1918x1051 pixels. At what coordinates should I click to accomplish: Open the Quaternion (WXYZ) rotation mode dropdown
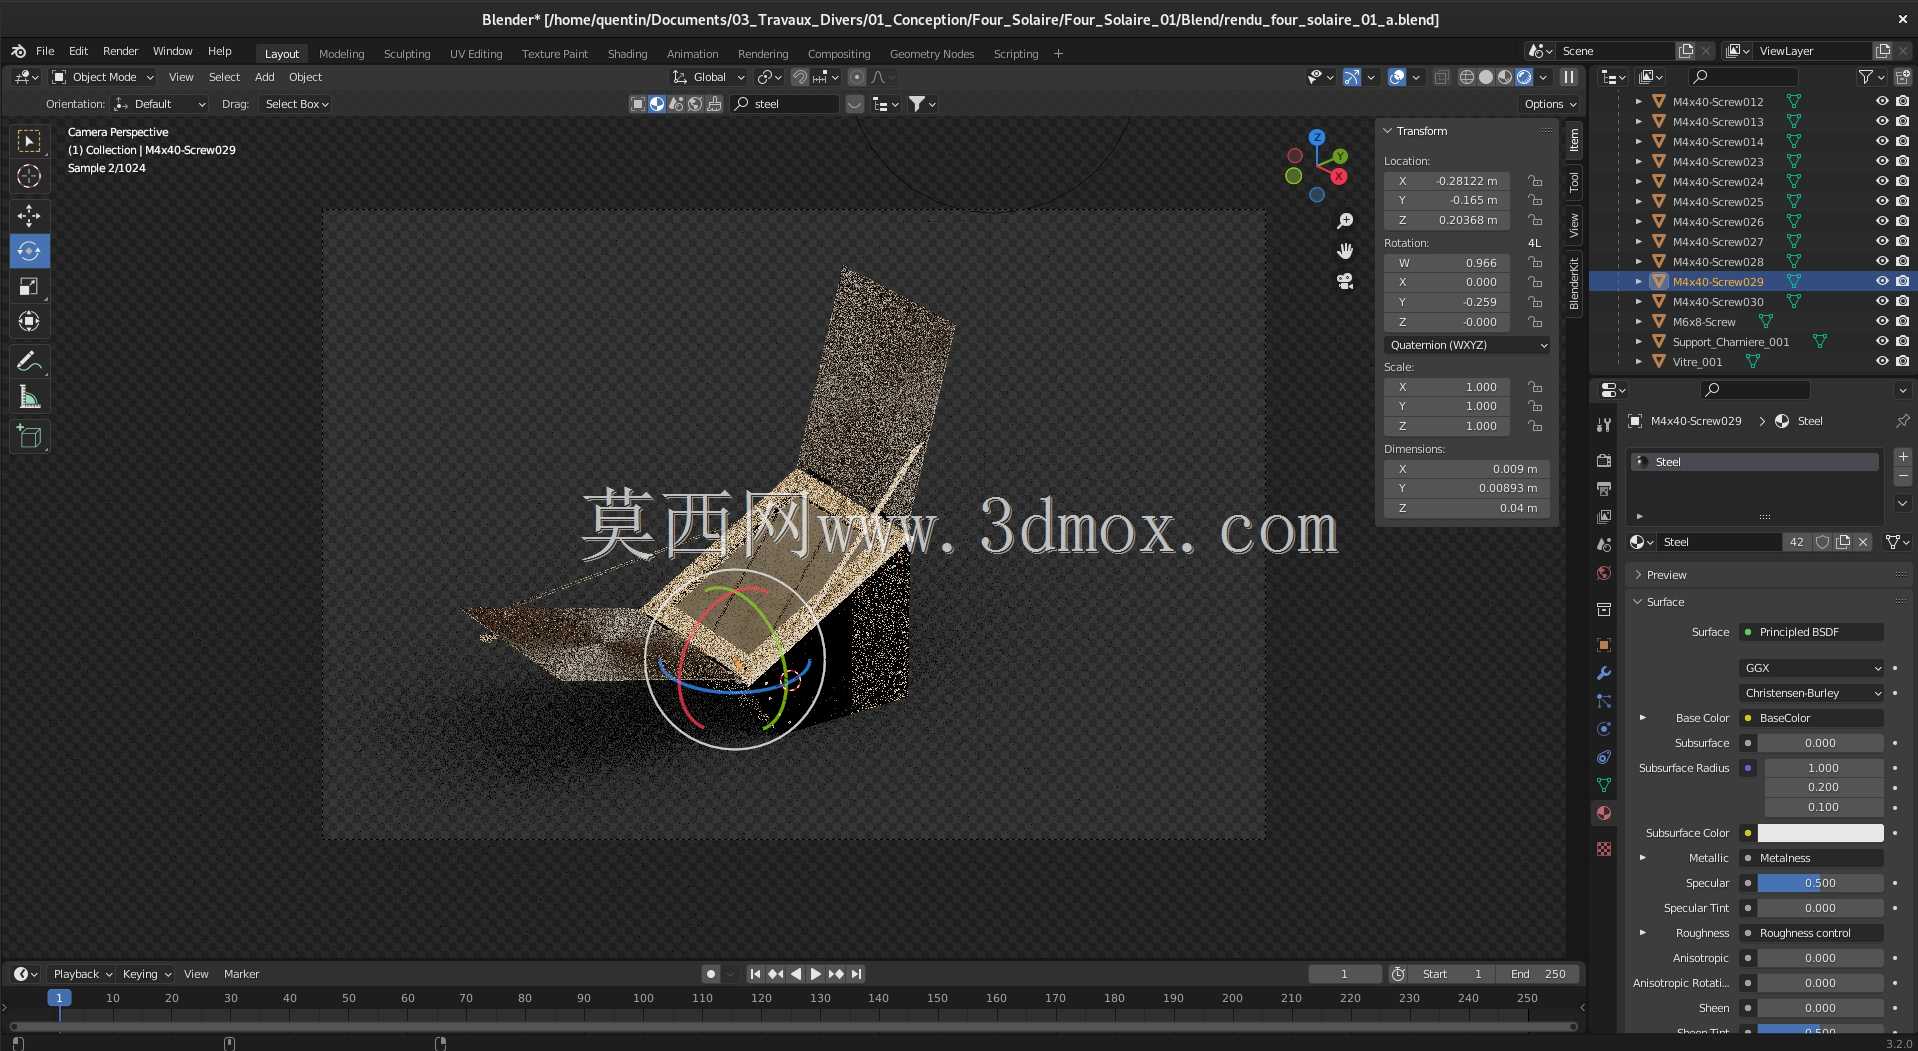click(1467, 345)
